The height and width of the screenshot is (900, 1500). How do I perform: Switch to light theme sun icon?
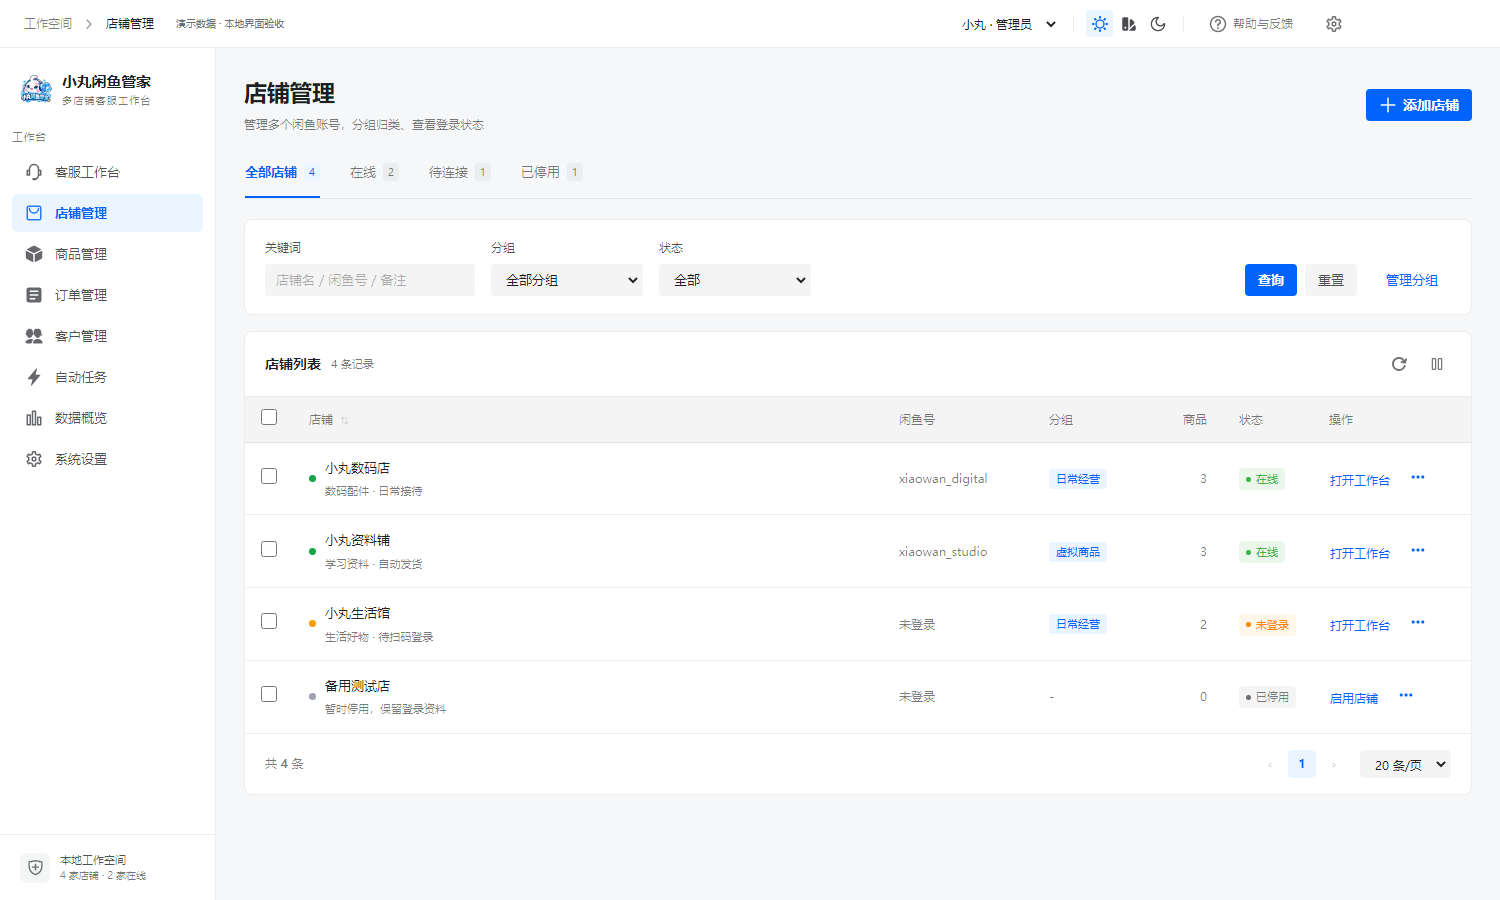(x=1100, y=24)
